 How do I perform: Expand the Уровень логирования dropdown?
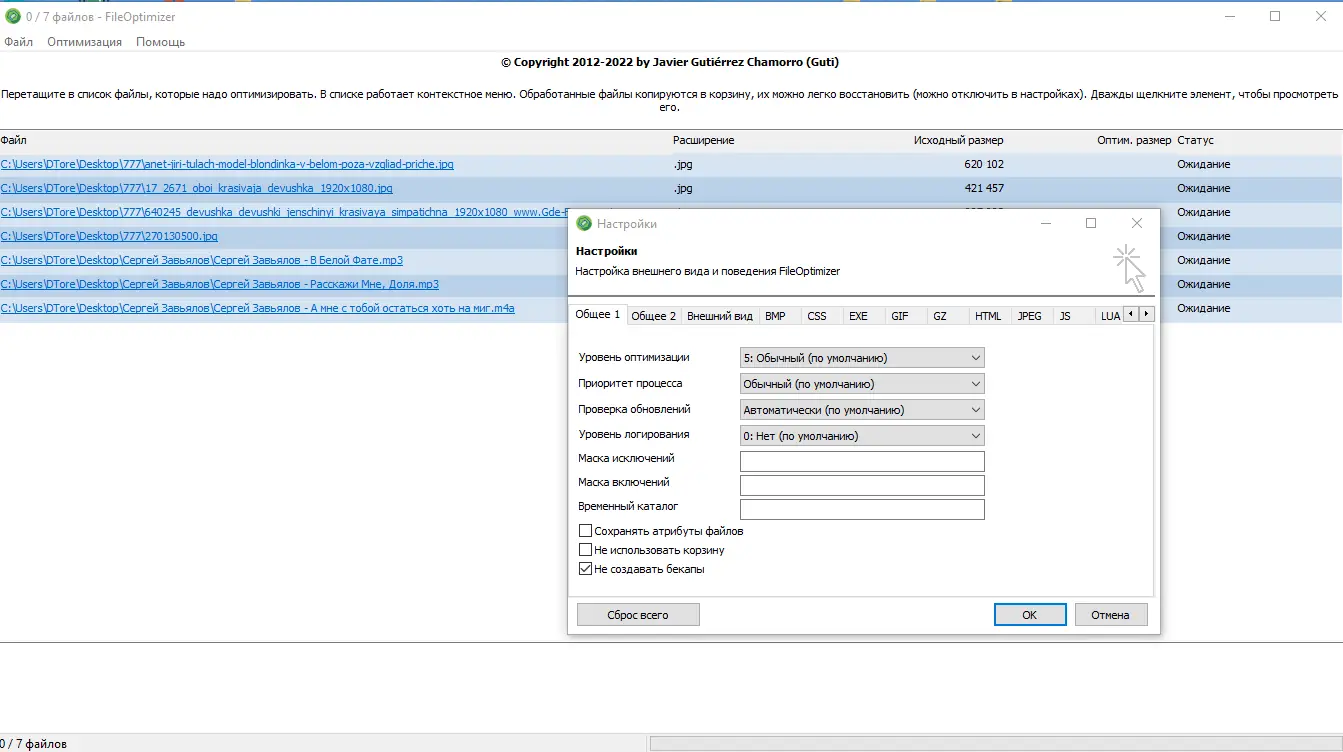(x=862, y=435)
